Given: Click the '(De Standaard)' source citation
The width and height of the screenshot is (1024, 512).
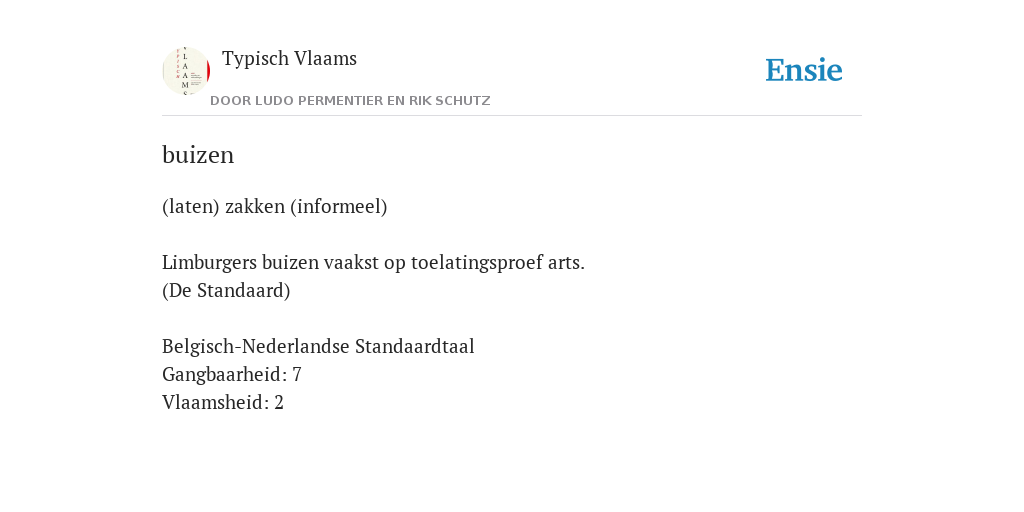Looking at the screenshot, I should click(x=226, y=291).
